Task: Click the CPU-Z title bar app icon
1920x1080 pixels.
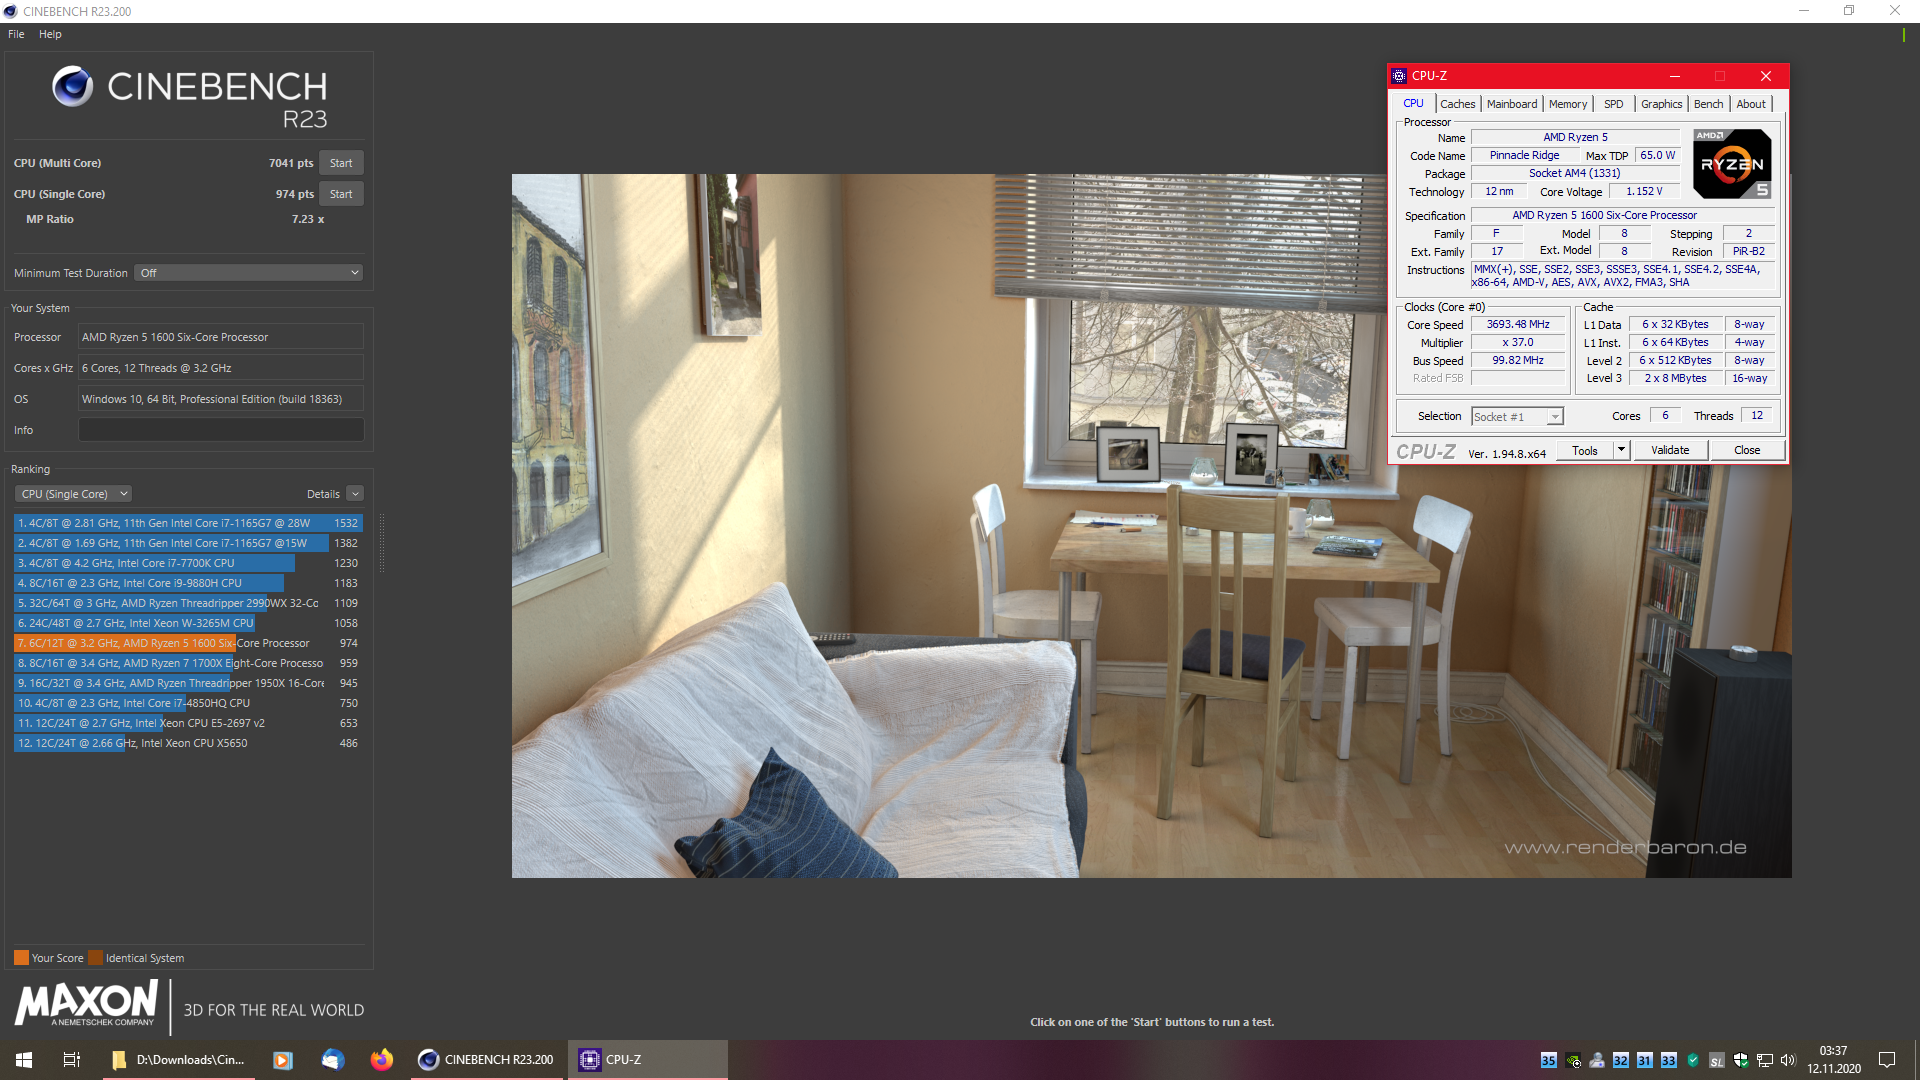Action: [1399, 76]
